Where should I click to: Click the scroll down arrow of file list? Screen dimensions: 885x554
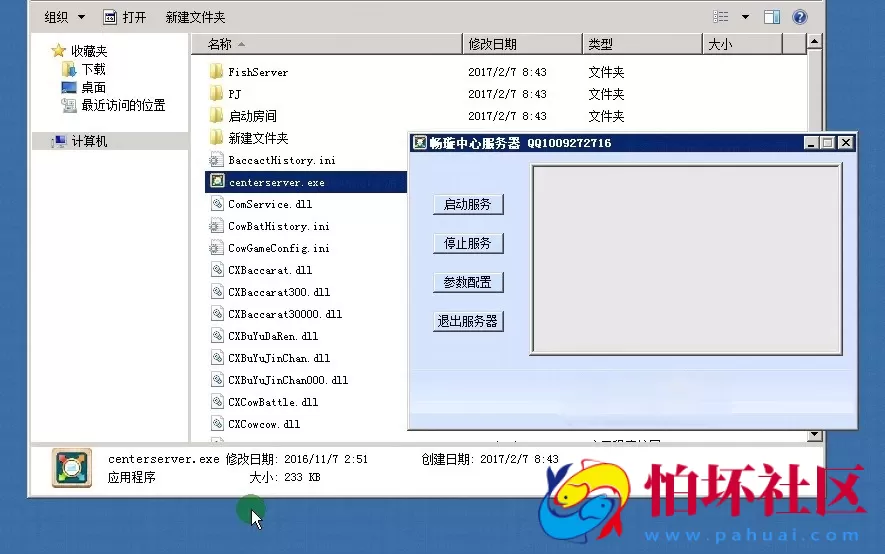pyautogui.click(x=814, y=435)
